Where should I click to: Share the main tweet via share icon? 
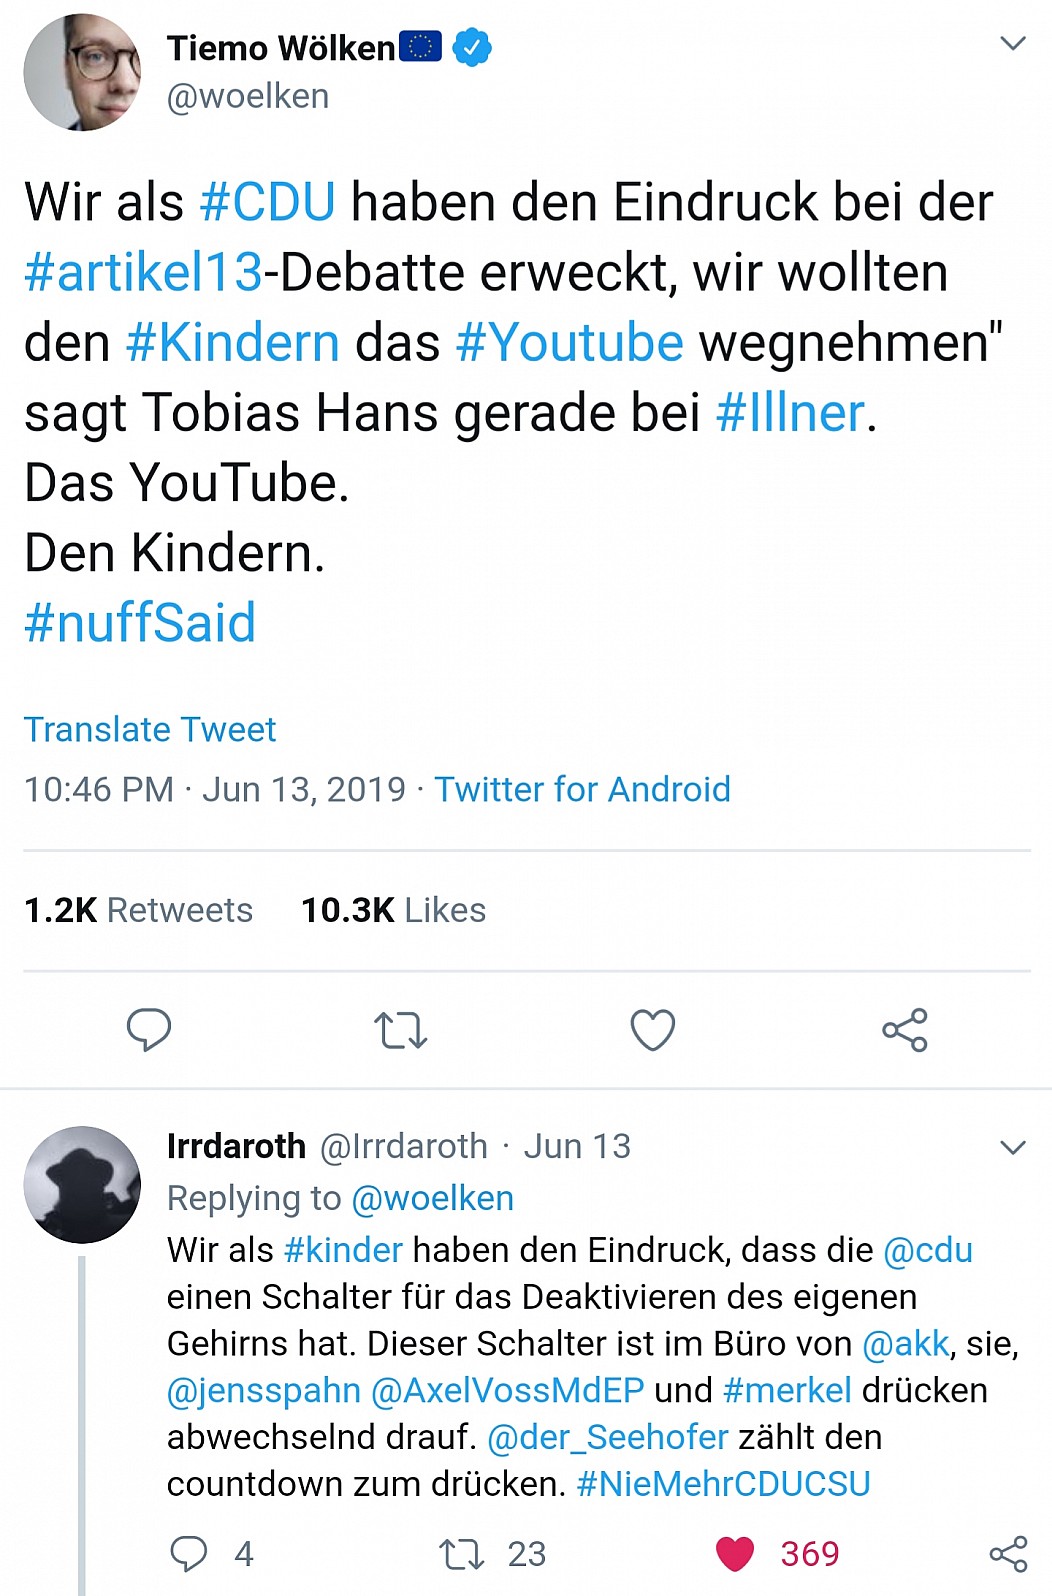pyautogui.click(x=905, y=1030)
